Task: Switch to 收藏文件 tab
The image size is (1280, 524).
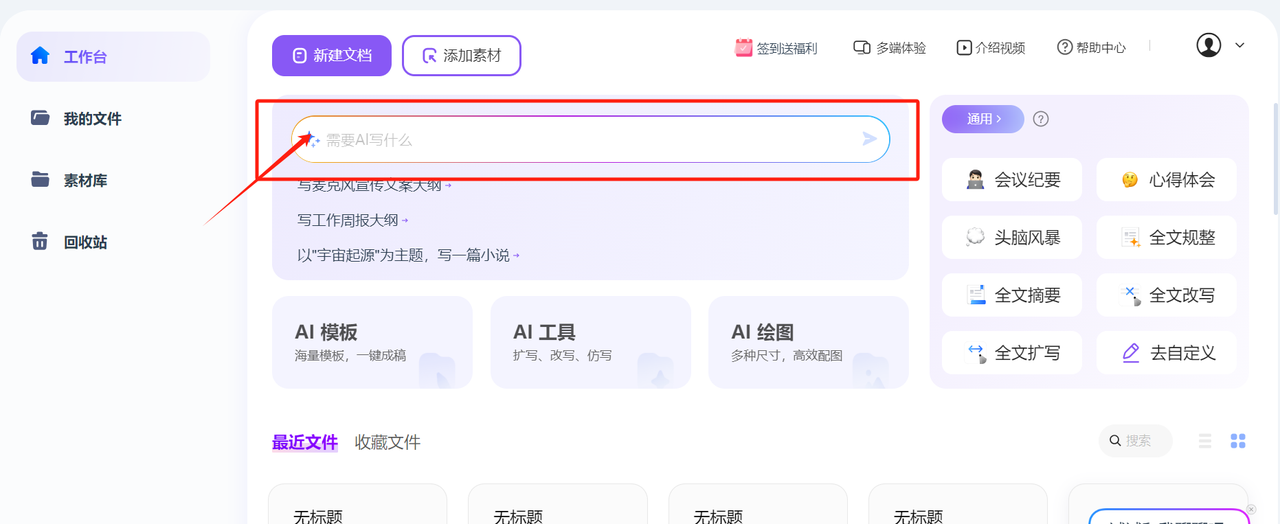Action: tap(387, 442)
